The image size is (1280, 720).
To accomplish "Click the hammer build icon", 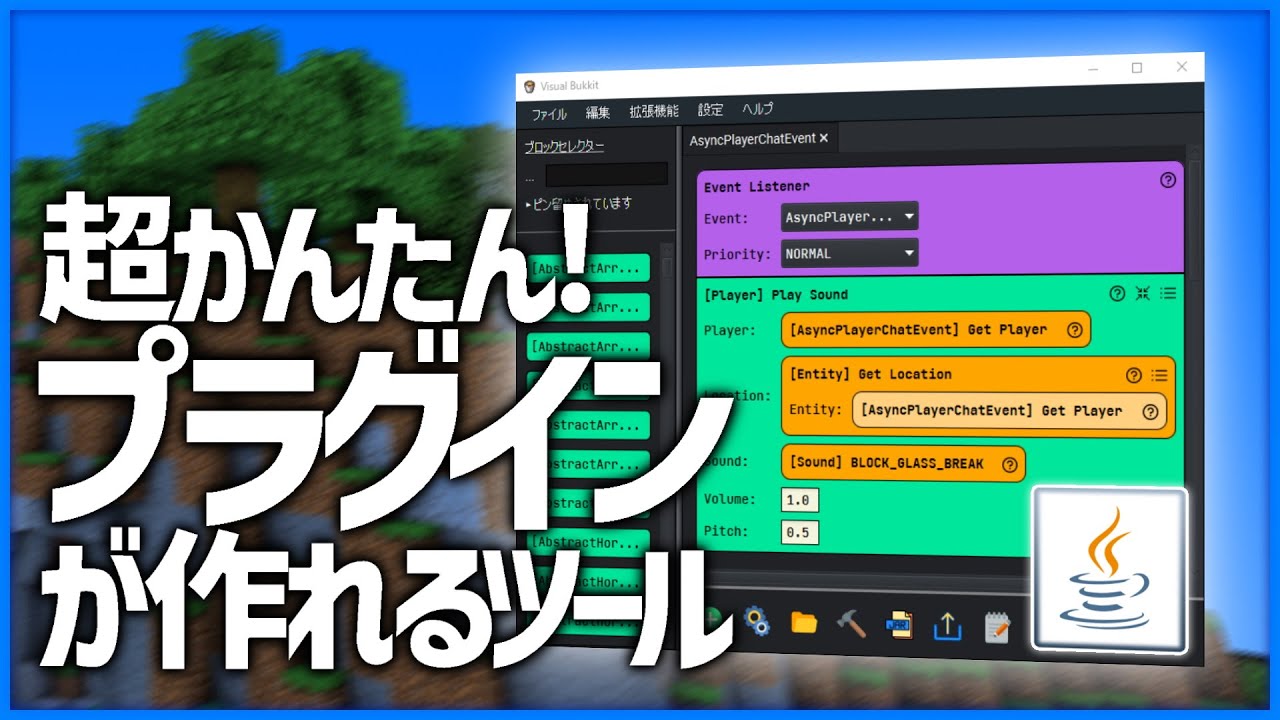I will [x=851, y=624].
